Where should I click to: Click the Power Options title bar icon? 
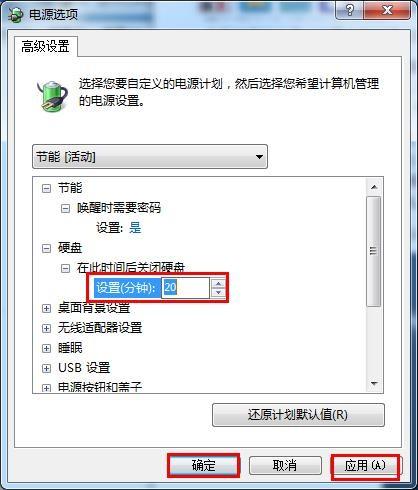click(16, 14)
